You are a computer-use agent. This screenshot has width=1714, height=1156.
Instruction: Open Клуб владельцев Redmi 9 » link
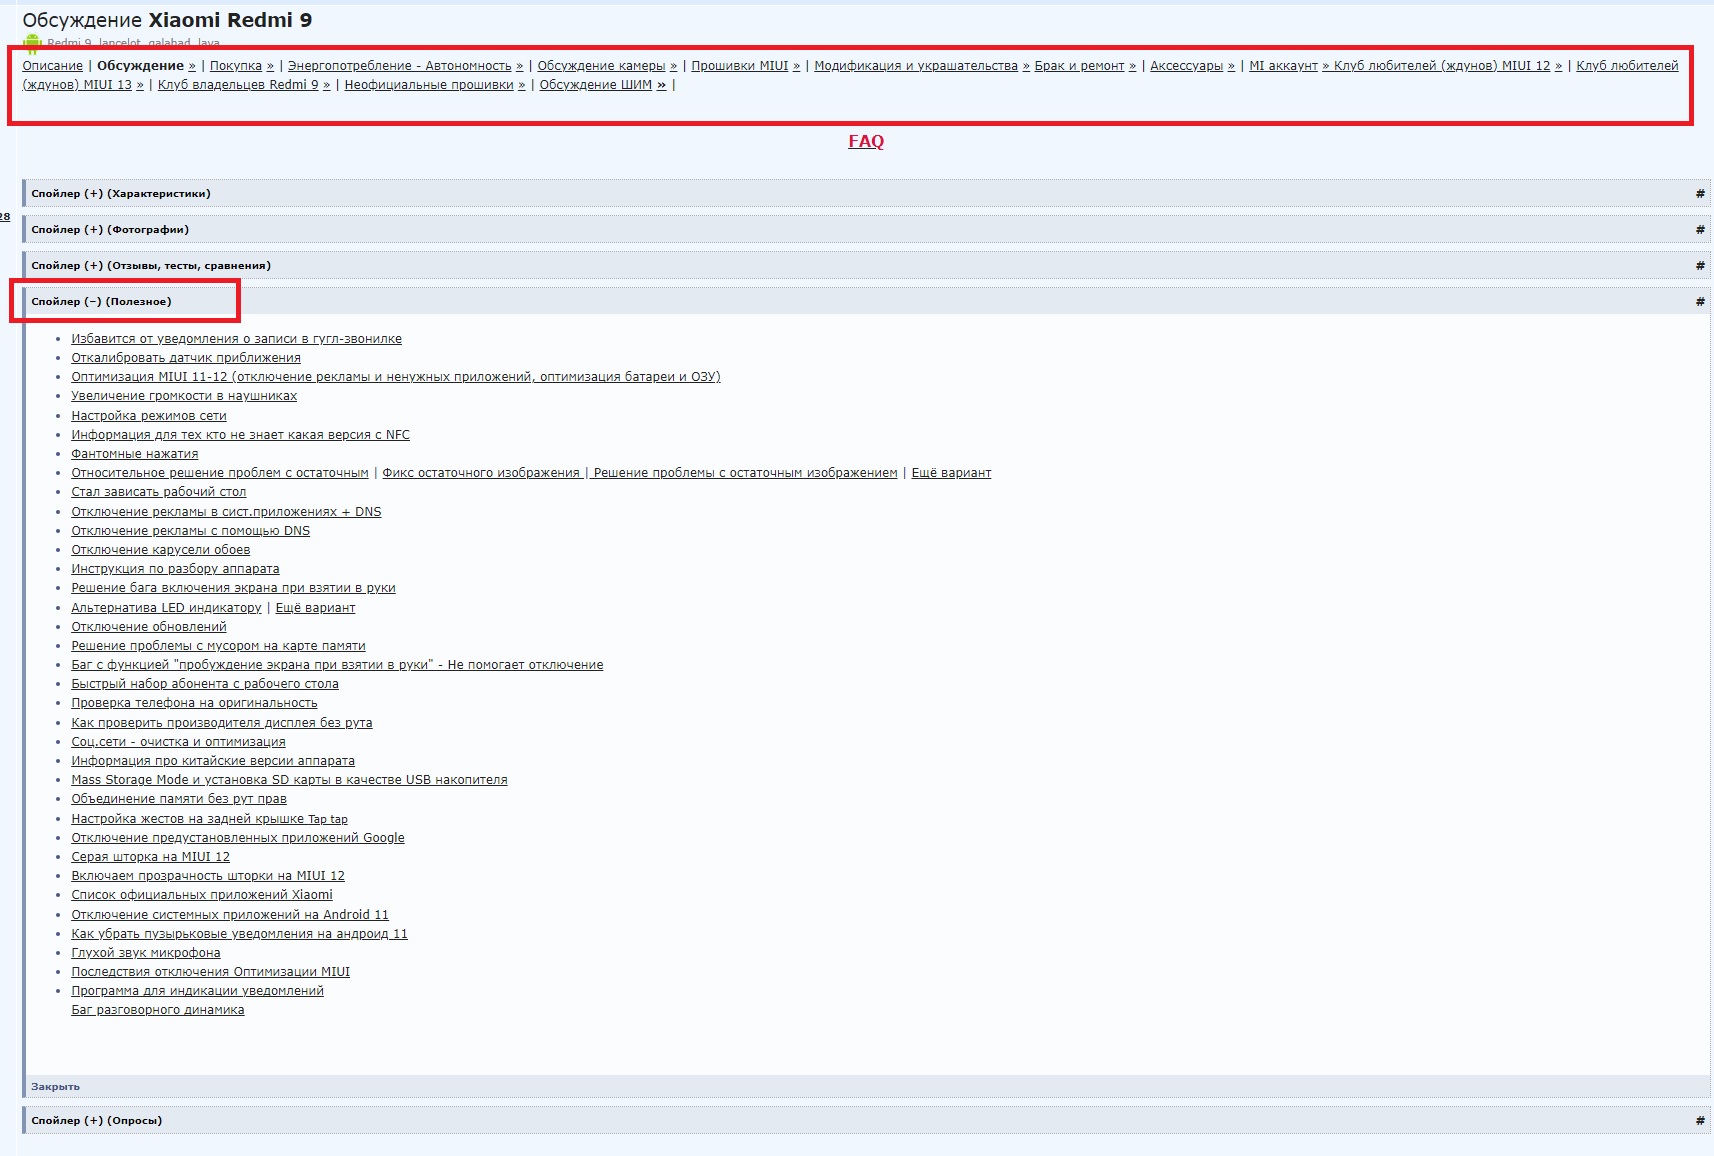(x=244, y=85)
